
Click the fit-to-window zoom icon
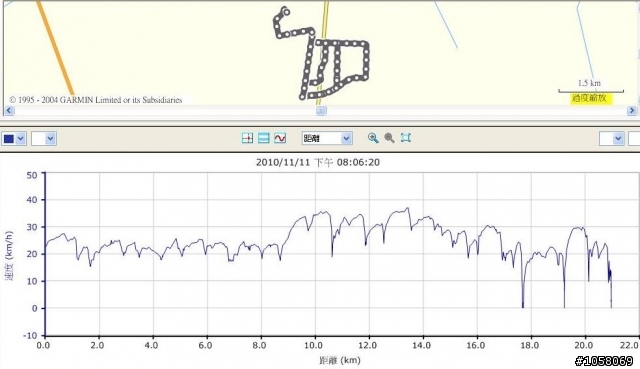[405, 138]
